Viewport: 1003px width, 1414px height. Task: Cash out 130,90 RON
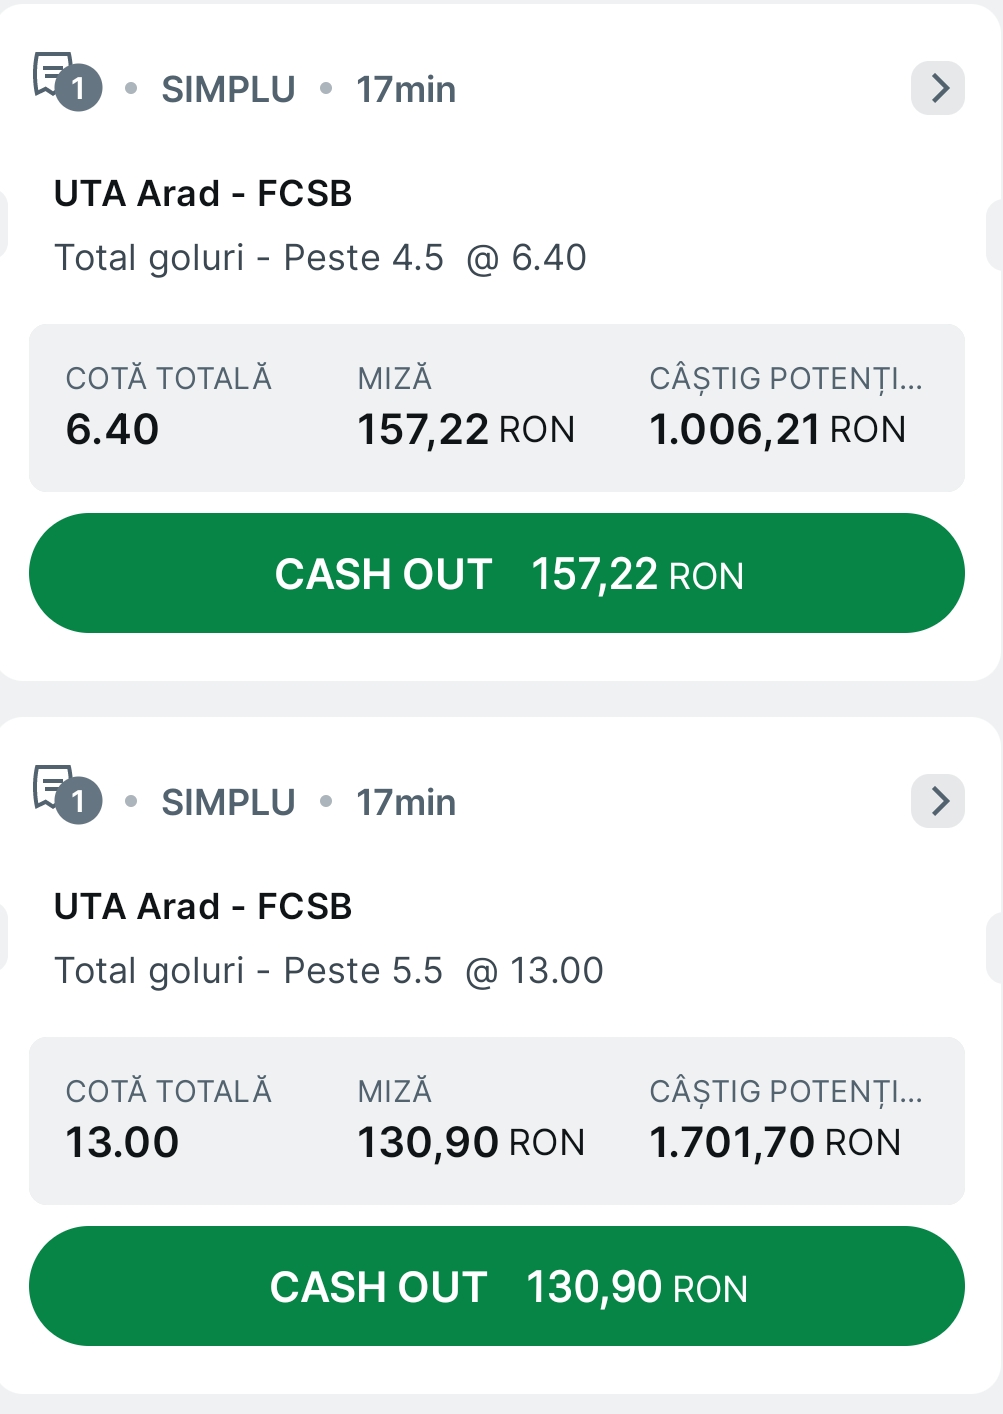(497, 1287)
